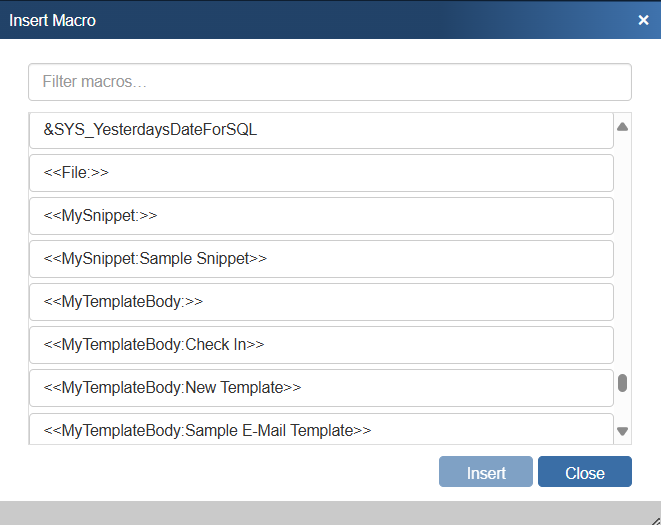Select the MySnippet:Sample Snippet macro
The width and height of the screenshot is (661, 525).
pos(321,259)
